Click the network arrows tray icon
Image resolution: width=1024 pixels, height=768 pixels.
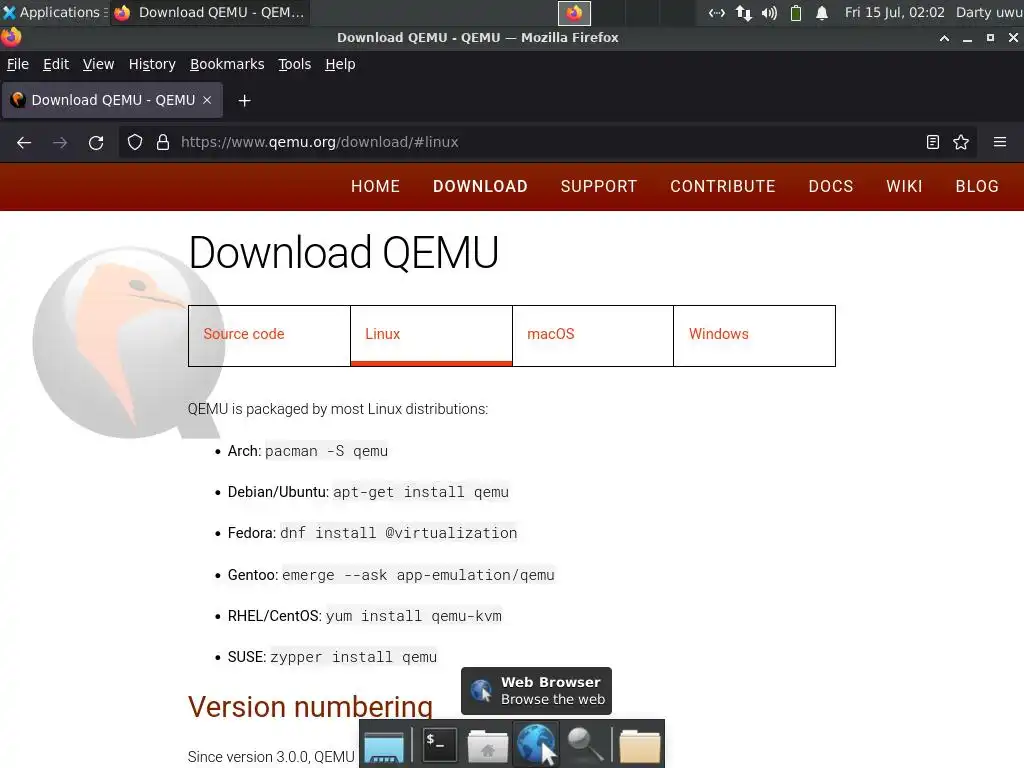pos(743,12)
